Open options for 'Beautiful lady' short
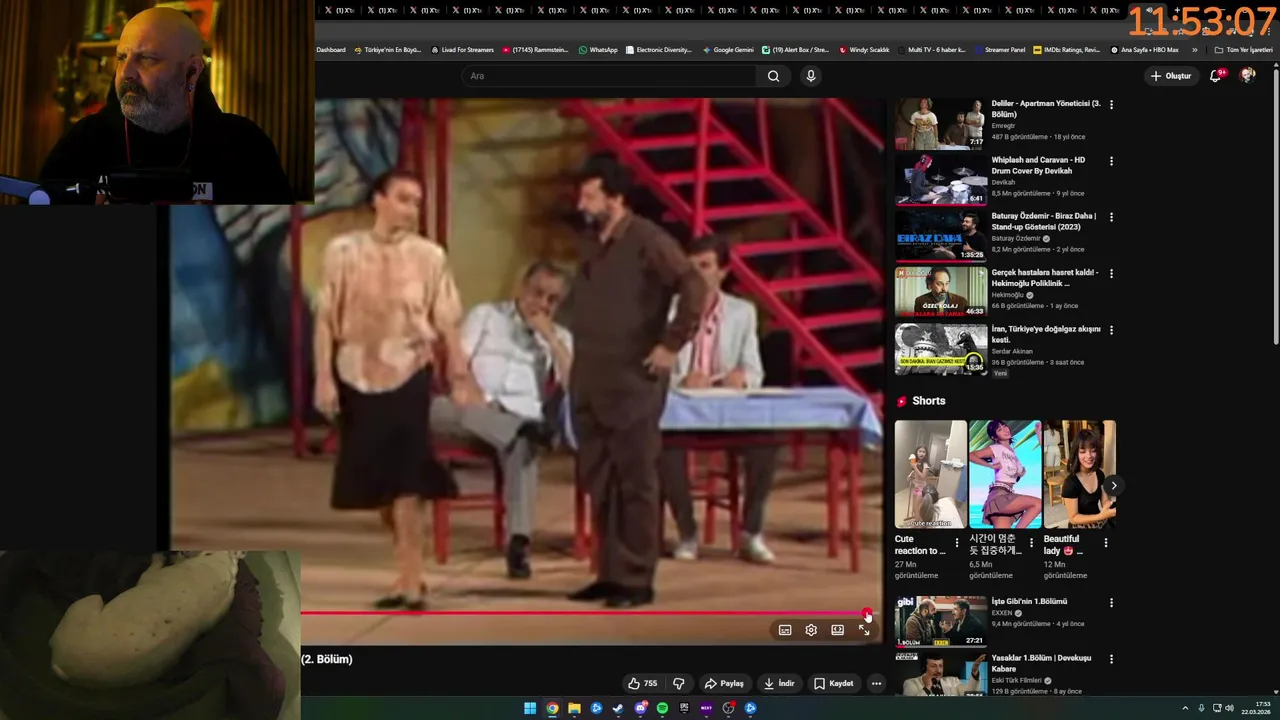 point(1106,543)
